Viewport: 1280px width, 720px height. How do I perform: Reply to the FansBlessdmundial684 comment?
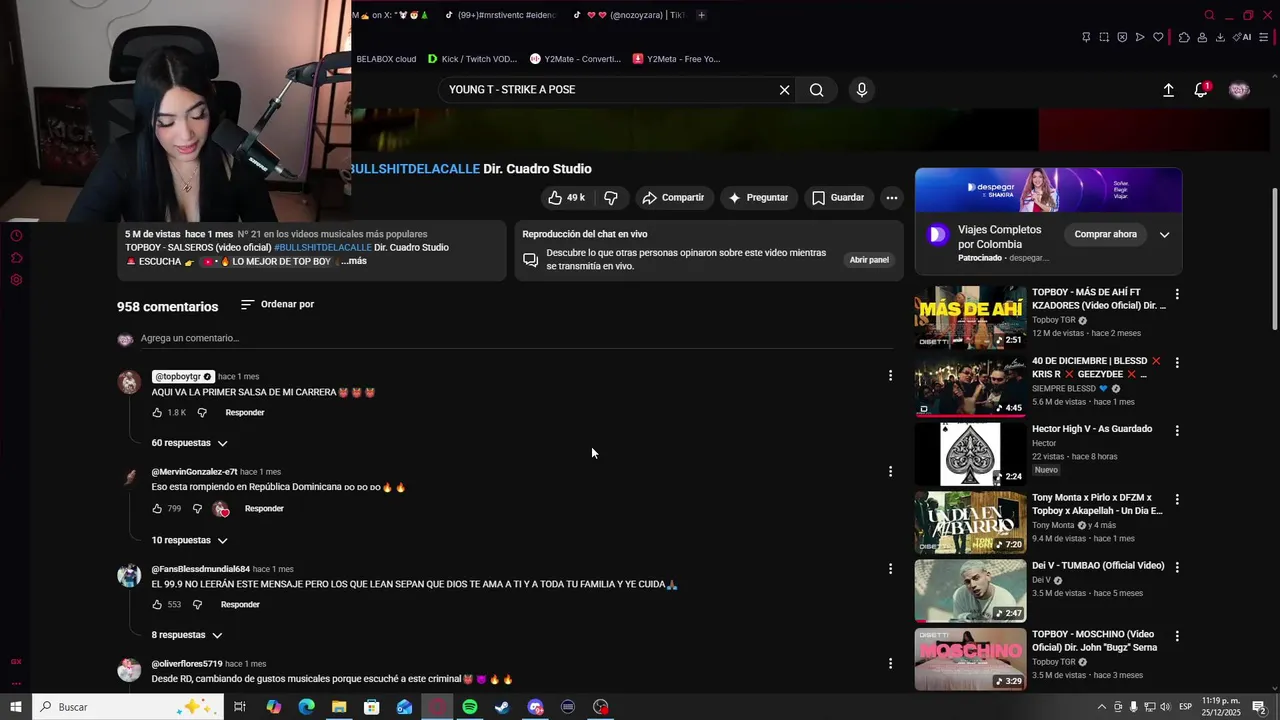240,605
